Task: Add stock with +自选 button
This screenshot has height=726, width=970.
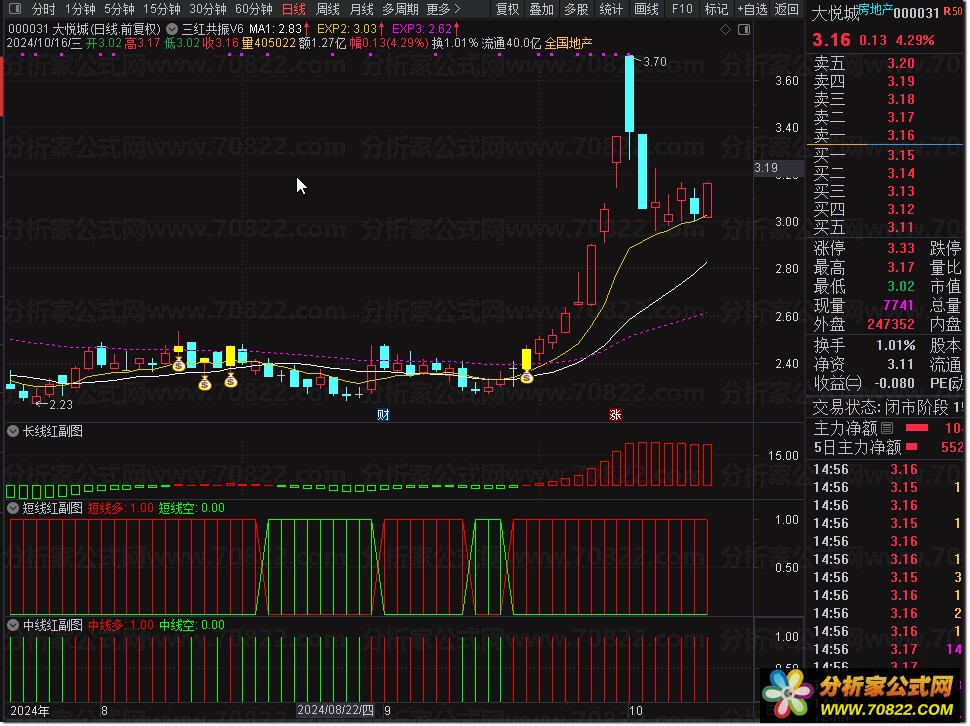Action: point(752,9)
